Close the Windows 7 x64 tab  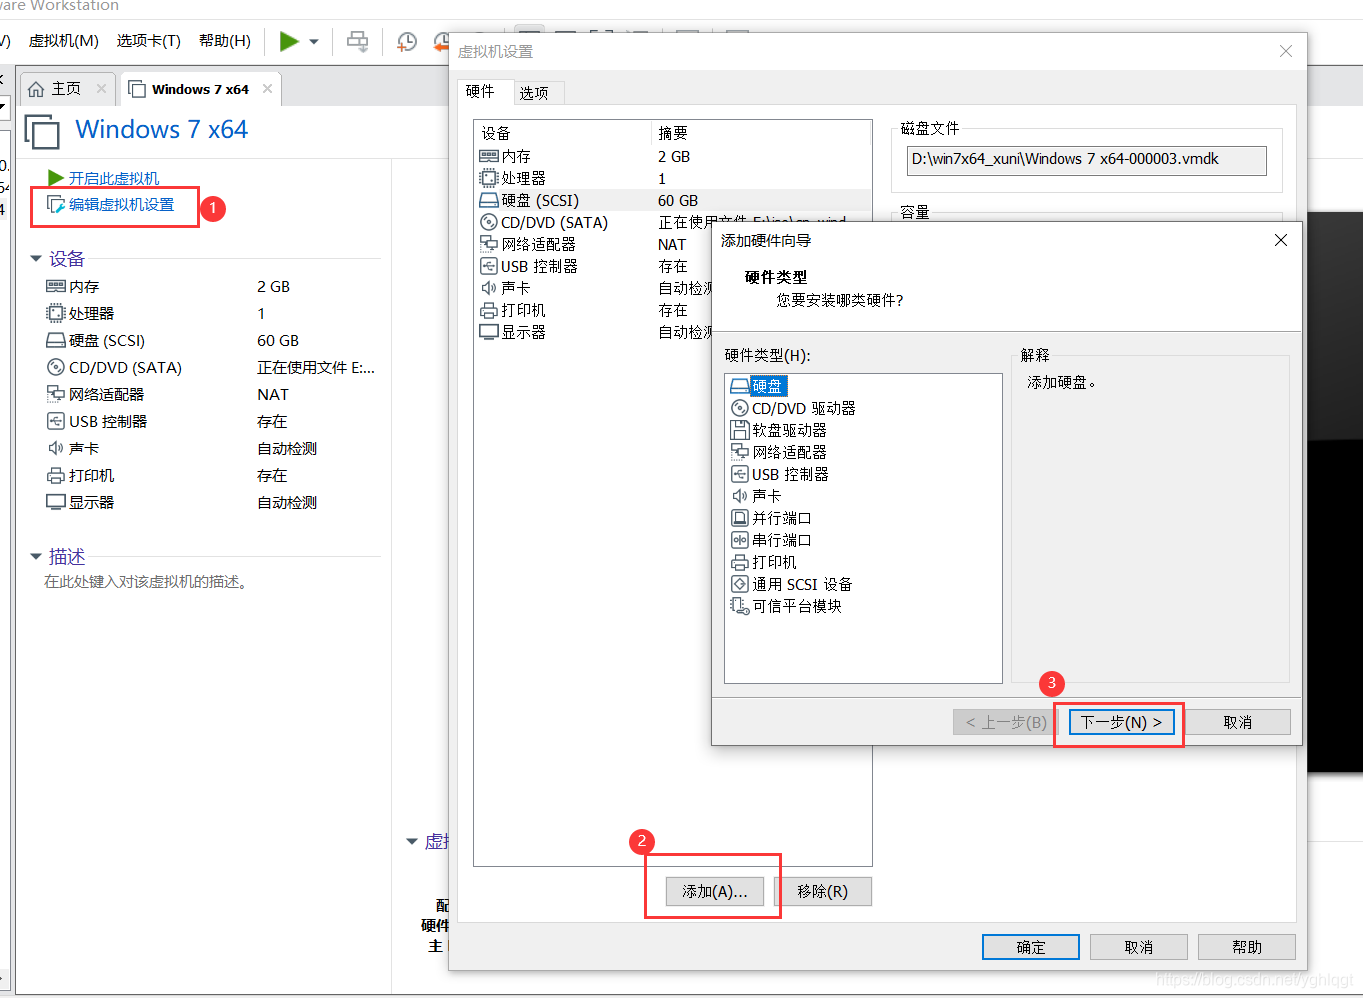click(267, 89)
